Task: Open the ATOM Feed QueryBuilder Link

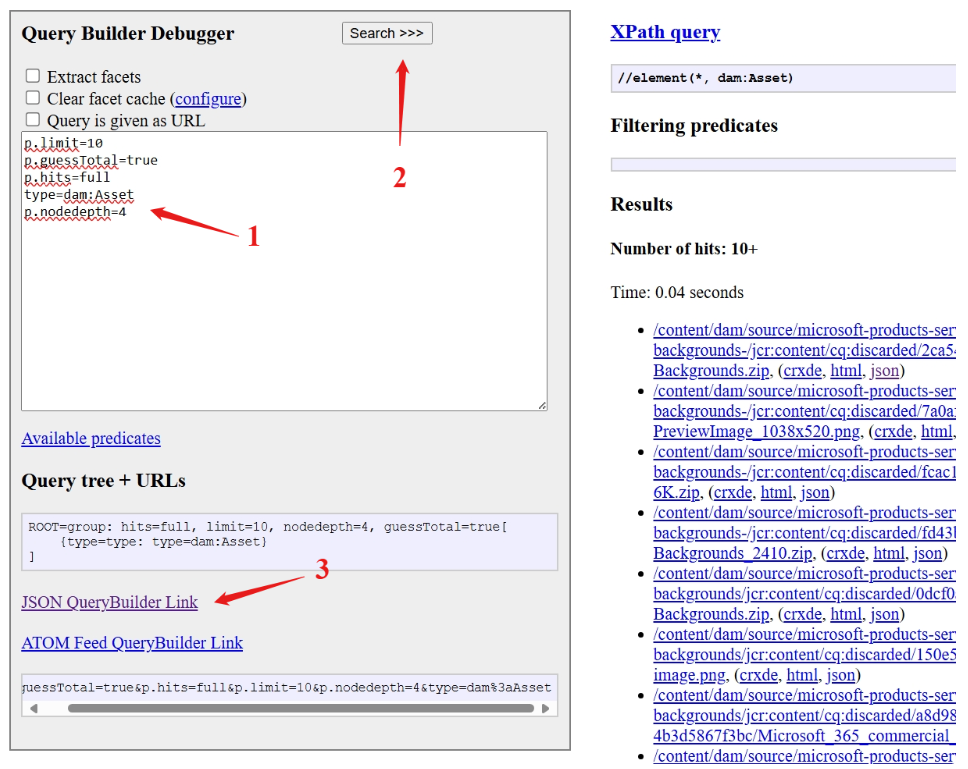Action: [x=132, y=643]
